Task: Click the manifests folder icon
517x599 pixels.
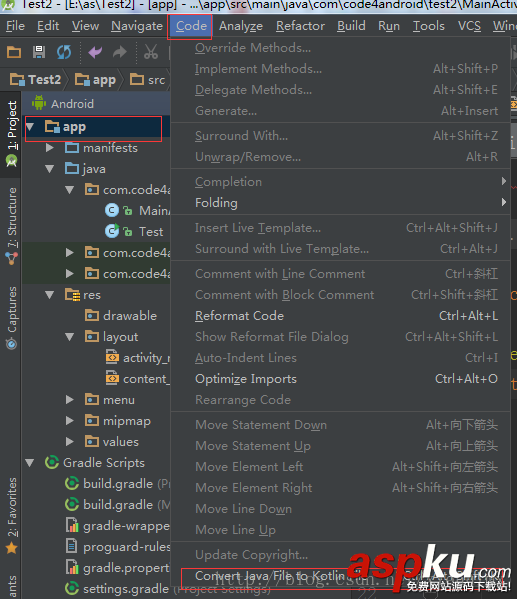Action: pos(72,147)
